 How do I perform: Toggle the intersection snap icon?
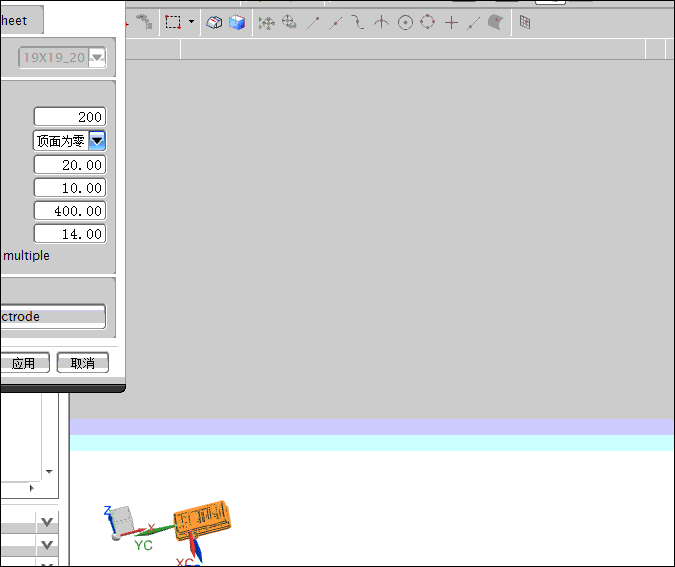(381, 22)
